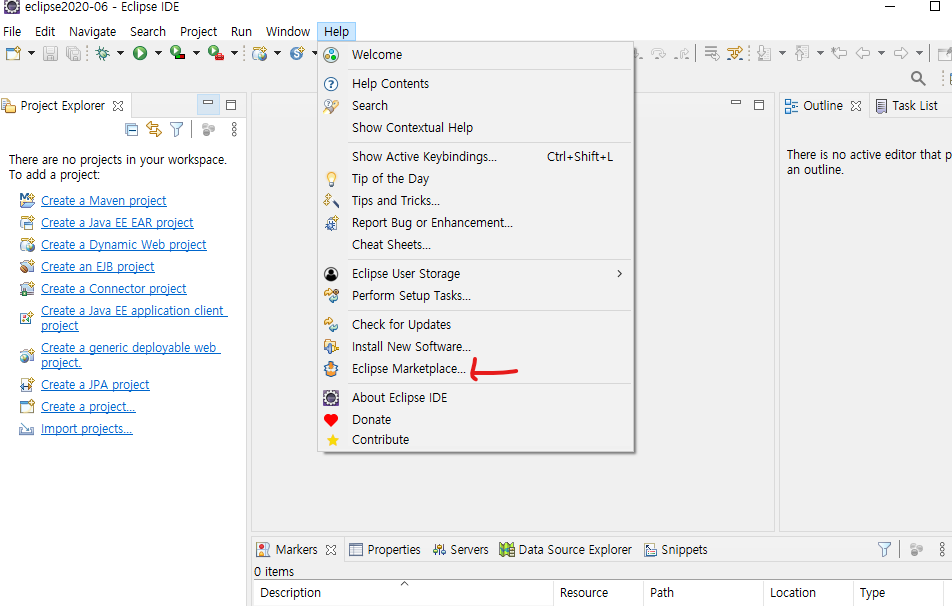Open Project Explorer view menu dots
This screenshot has height=606, width=952.
point(234,129)
